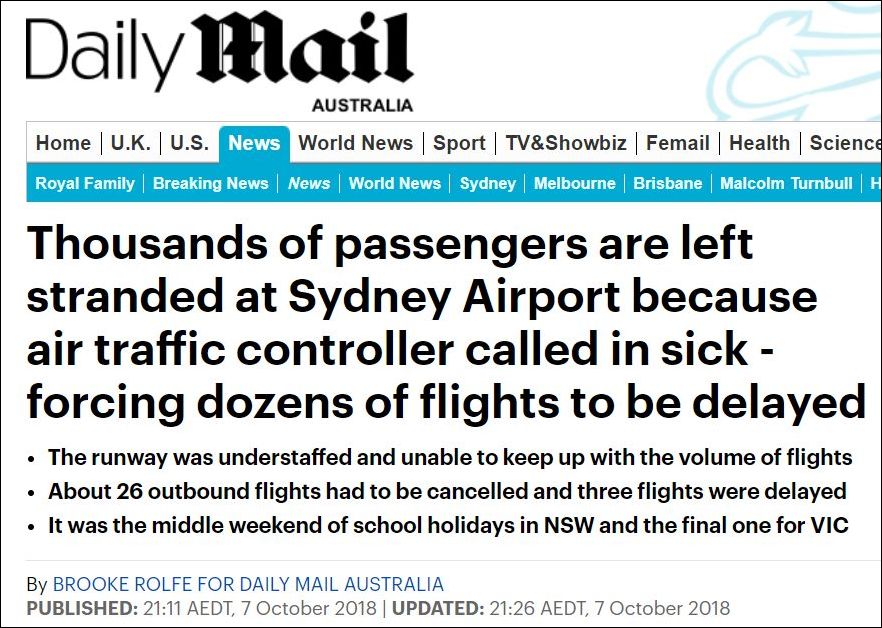
Task: Switch to World News main tab
Action: (355, 143)
